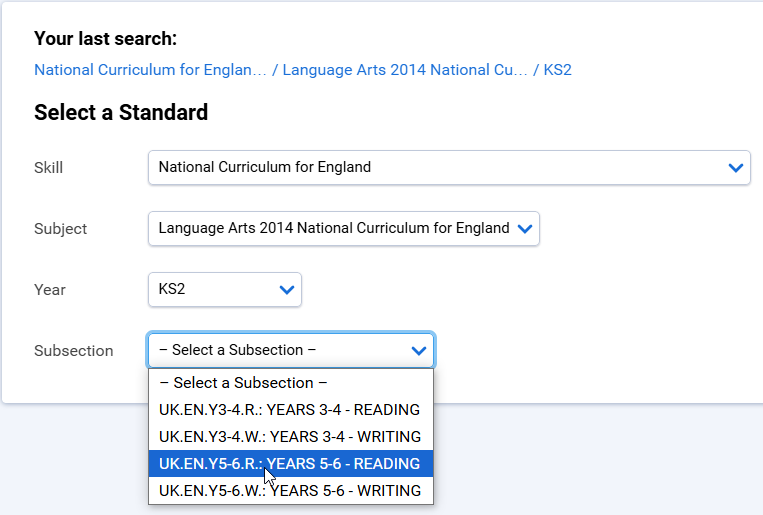Screen dimensions: 763x515
Task: Follow the 'Language Arts 2014 National Cu…' breadcrumb link
Action: (x=405, y=70)
